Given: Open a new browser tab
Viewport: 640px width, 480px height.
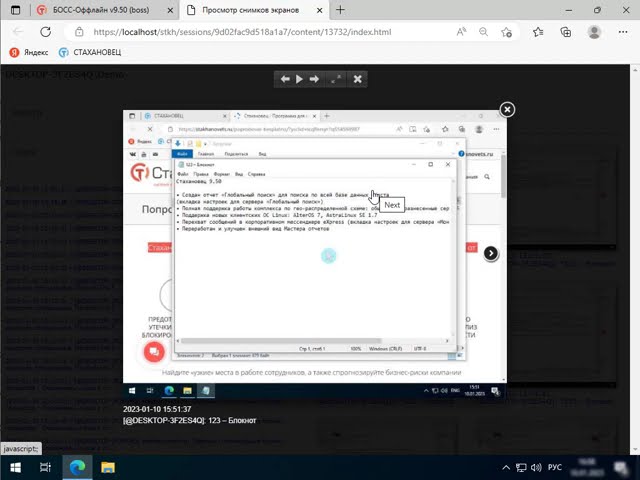Looking at the screenshot, I should click(340, 10).
